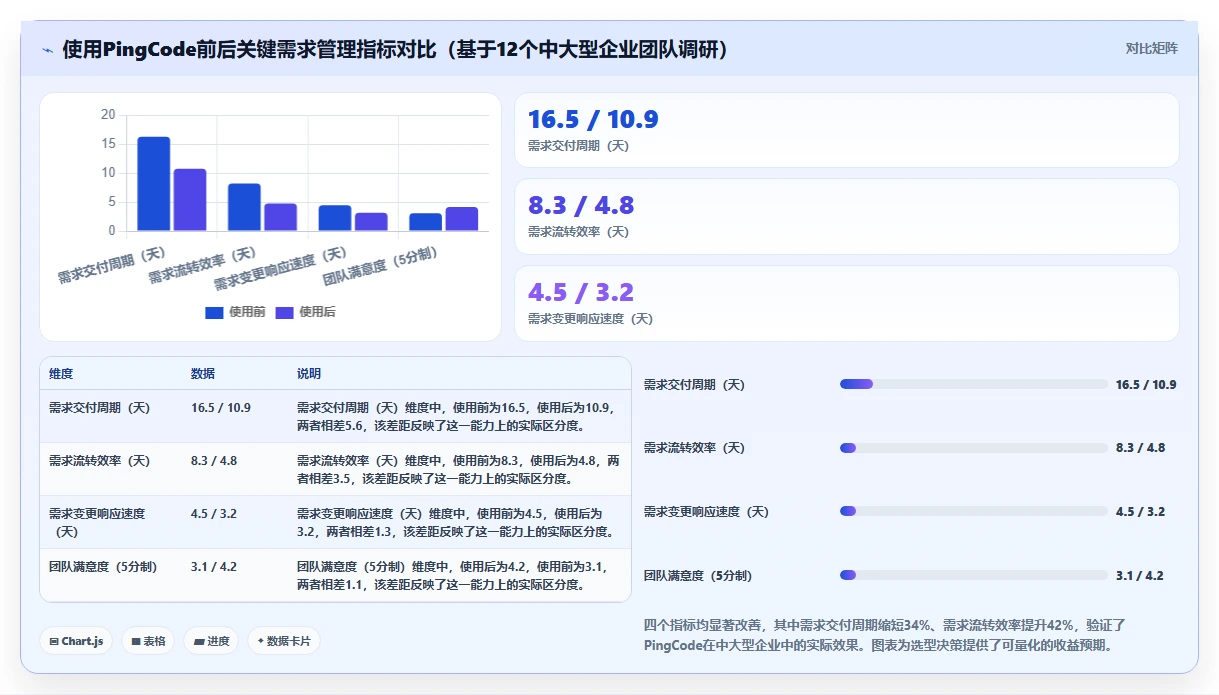Click the summary paragraph starting 四个指标均显著改善
Image resolution: width=1219 pixels, height=695 pixels.
coord(884,635)
